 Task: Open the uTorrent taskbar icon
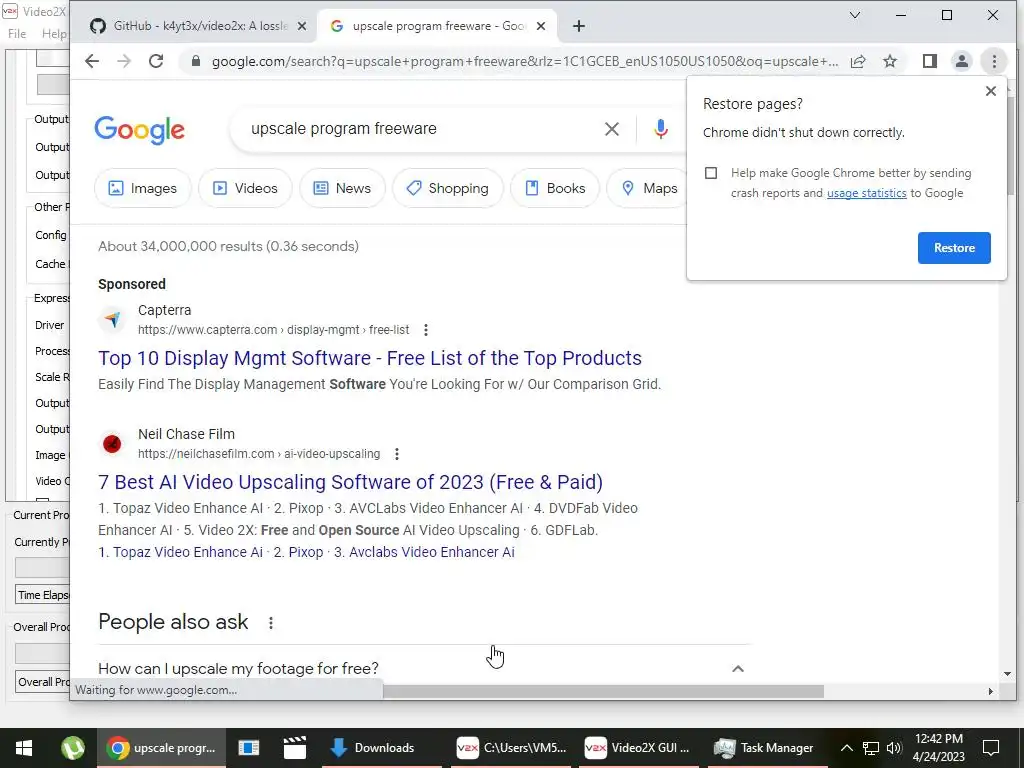pyautogui.click(x=72, y=748)
